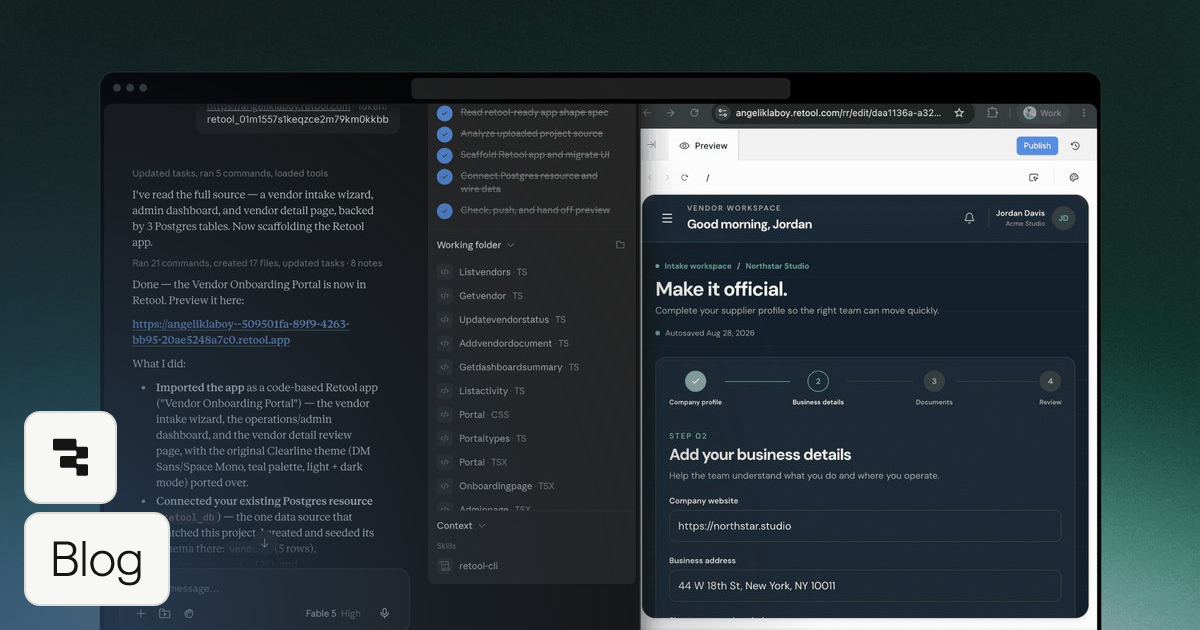Toggle the 'Analyze uploaded project source' task check
The width and height of the screenshot is (1200, 630).
click(445, 134)
